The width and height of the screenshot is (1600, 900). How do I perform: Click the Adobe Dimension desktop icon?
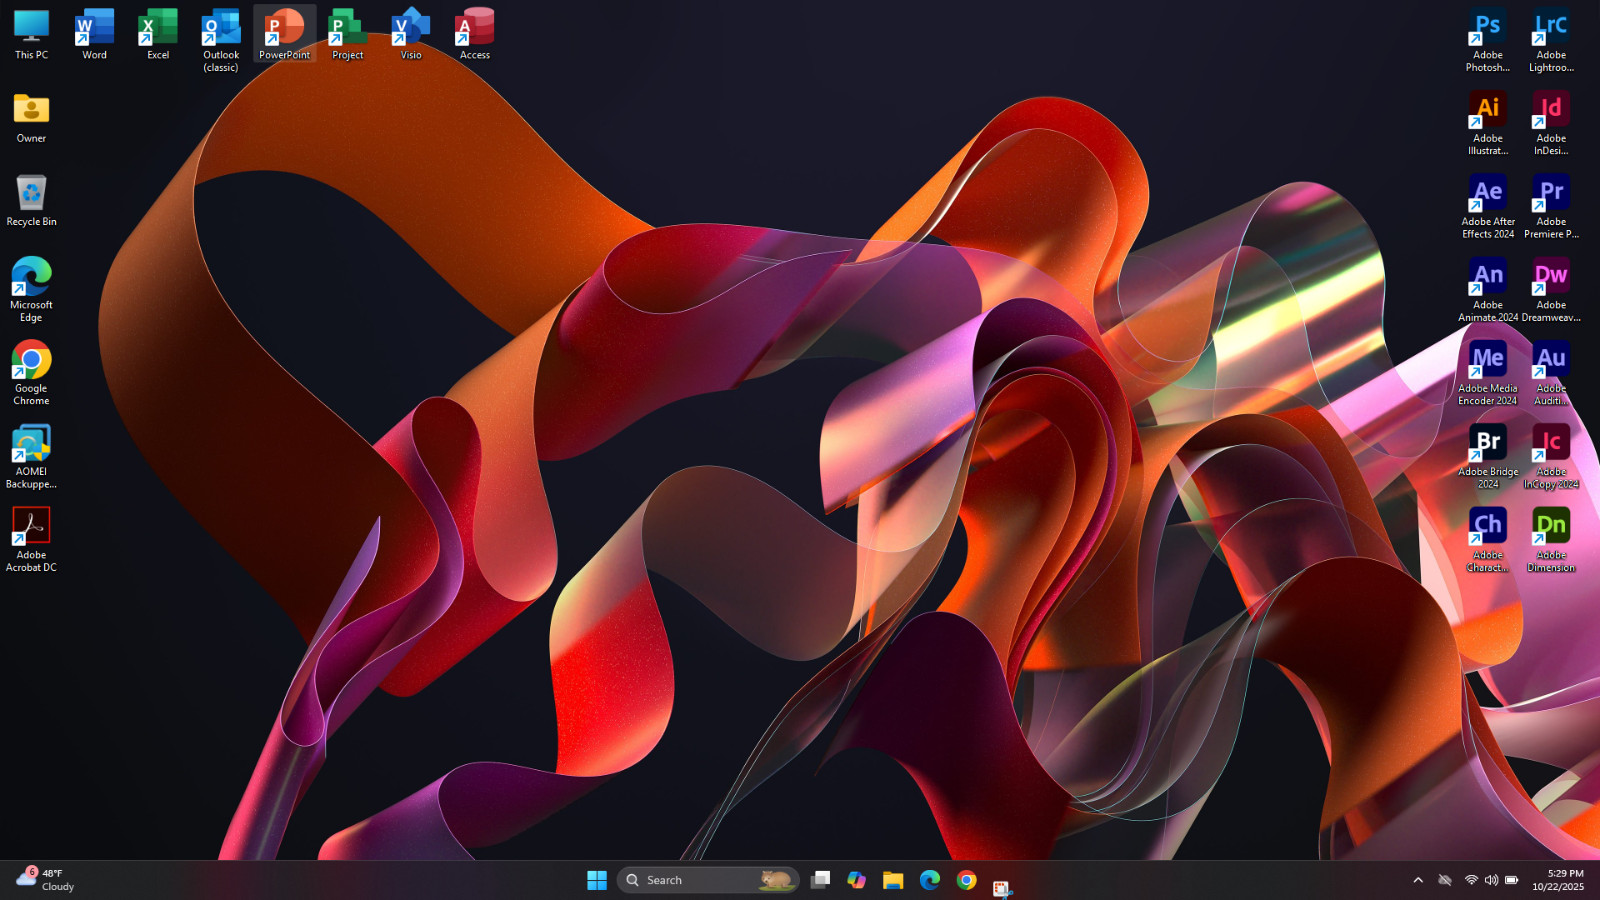(x=1551, y=539)
